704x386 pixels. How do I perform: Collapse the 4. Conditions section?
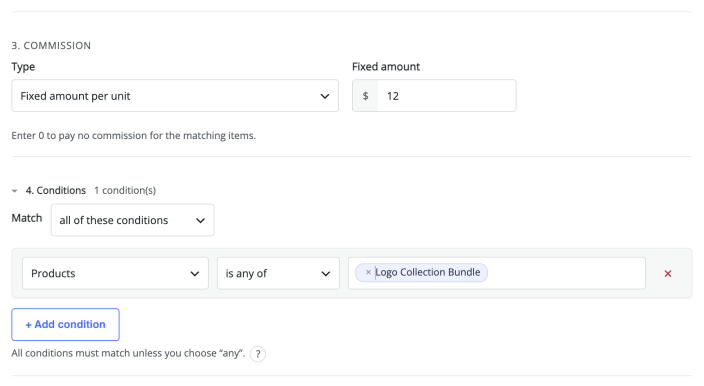click(x=15, y=191)
